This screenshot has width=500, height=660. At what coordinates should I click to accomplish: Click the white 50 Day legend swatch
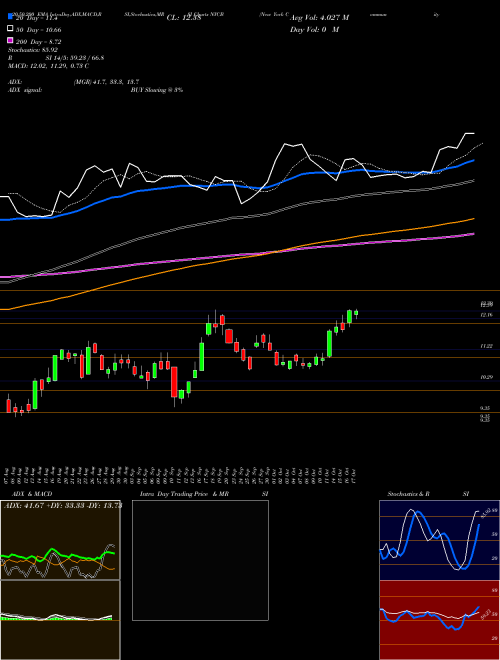coord(10,29)
